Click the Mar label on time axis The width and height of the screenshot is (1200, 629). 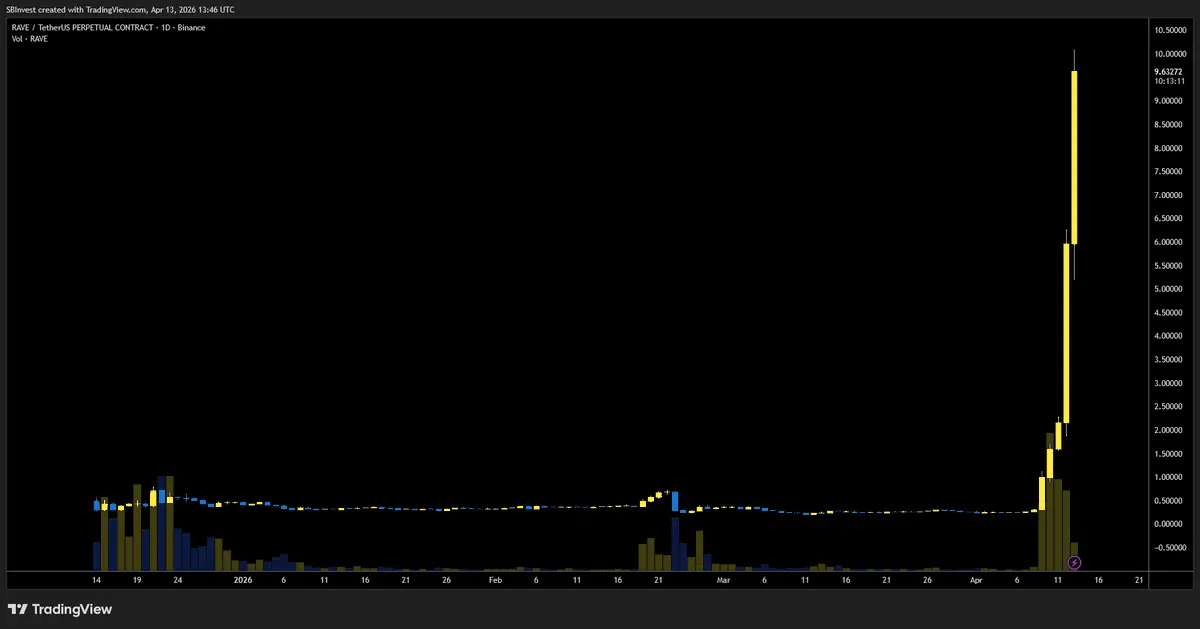[x=724, y=579]
